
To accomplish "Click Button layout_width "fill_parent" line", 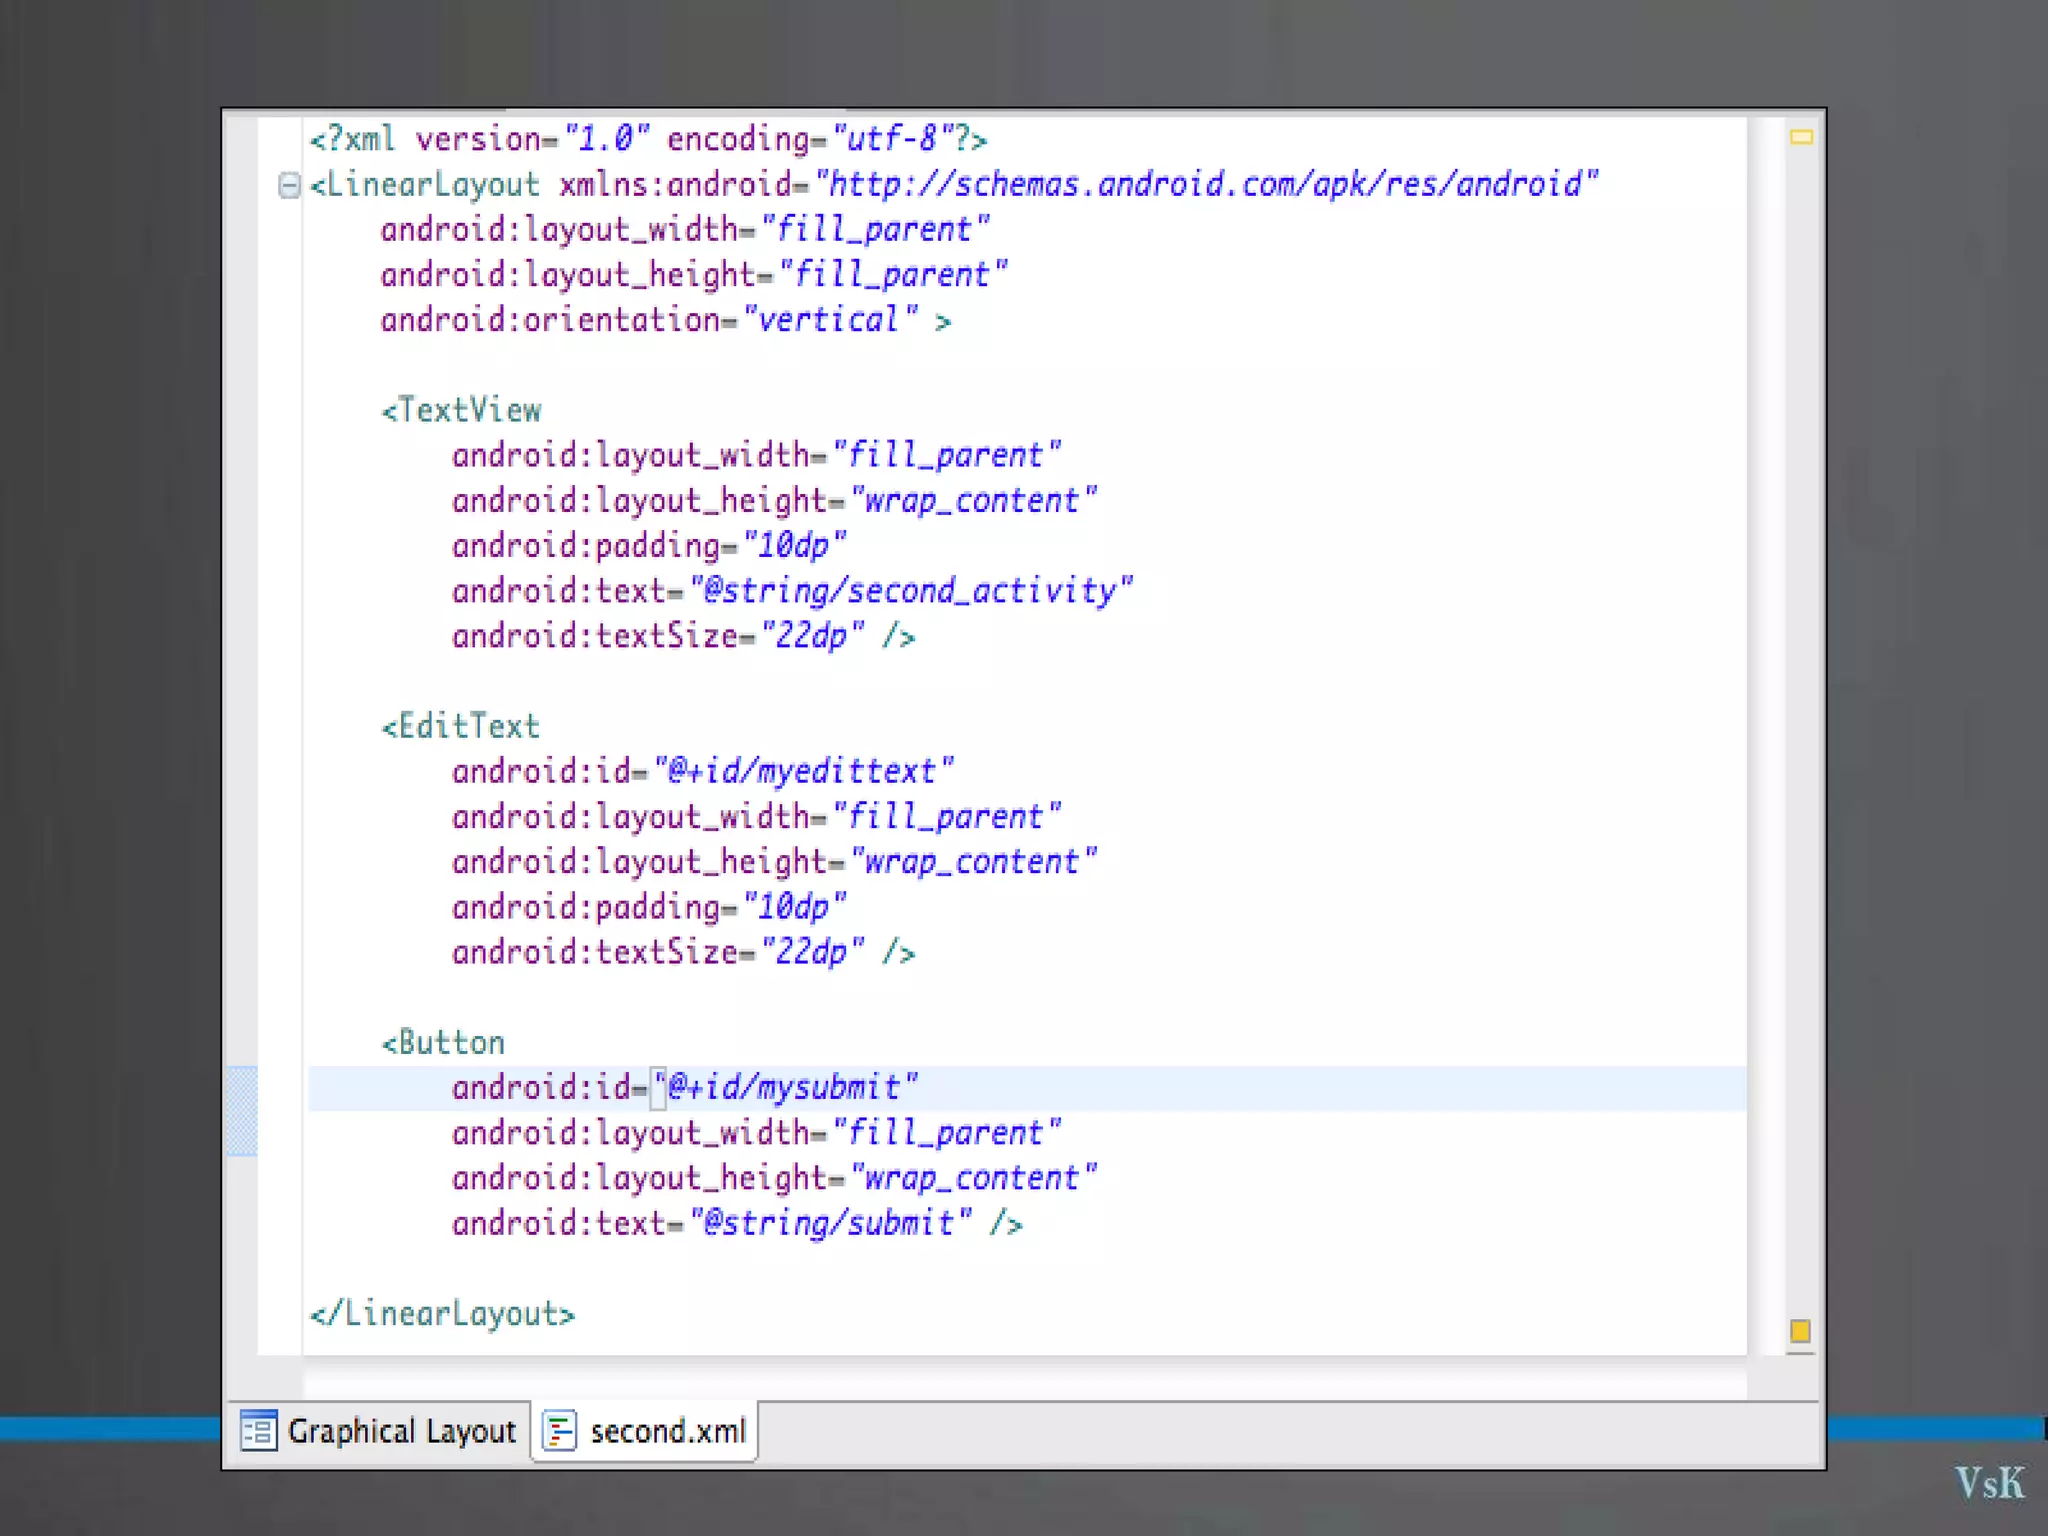I will click(x=756, y=1133).
